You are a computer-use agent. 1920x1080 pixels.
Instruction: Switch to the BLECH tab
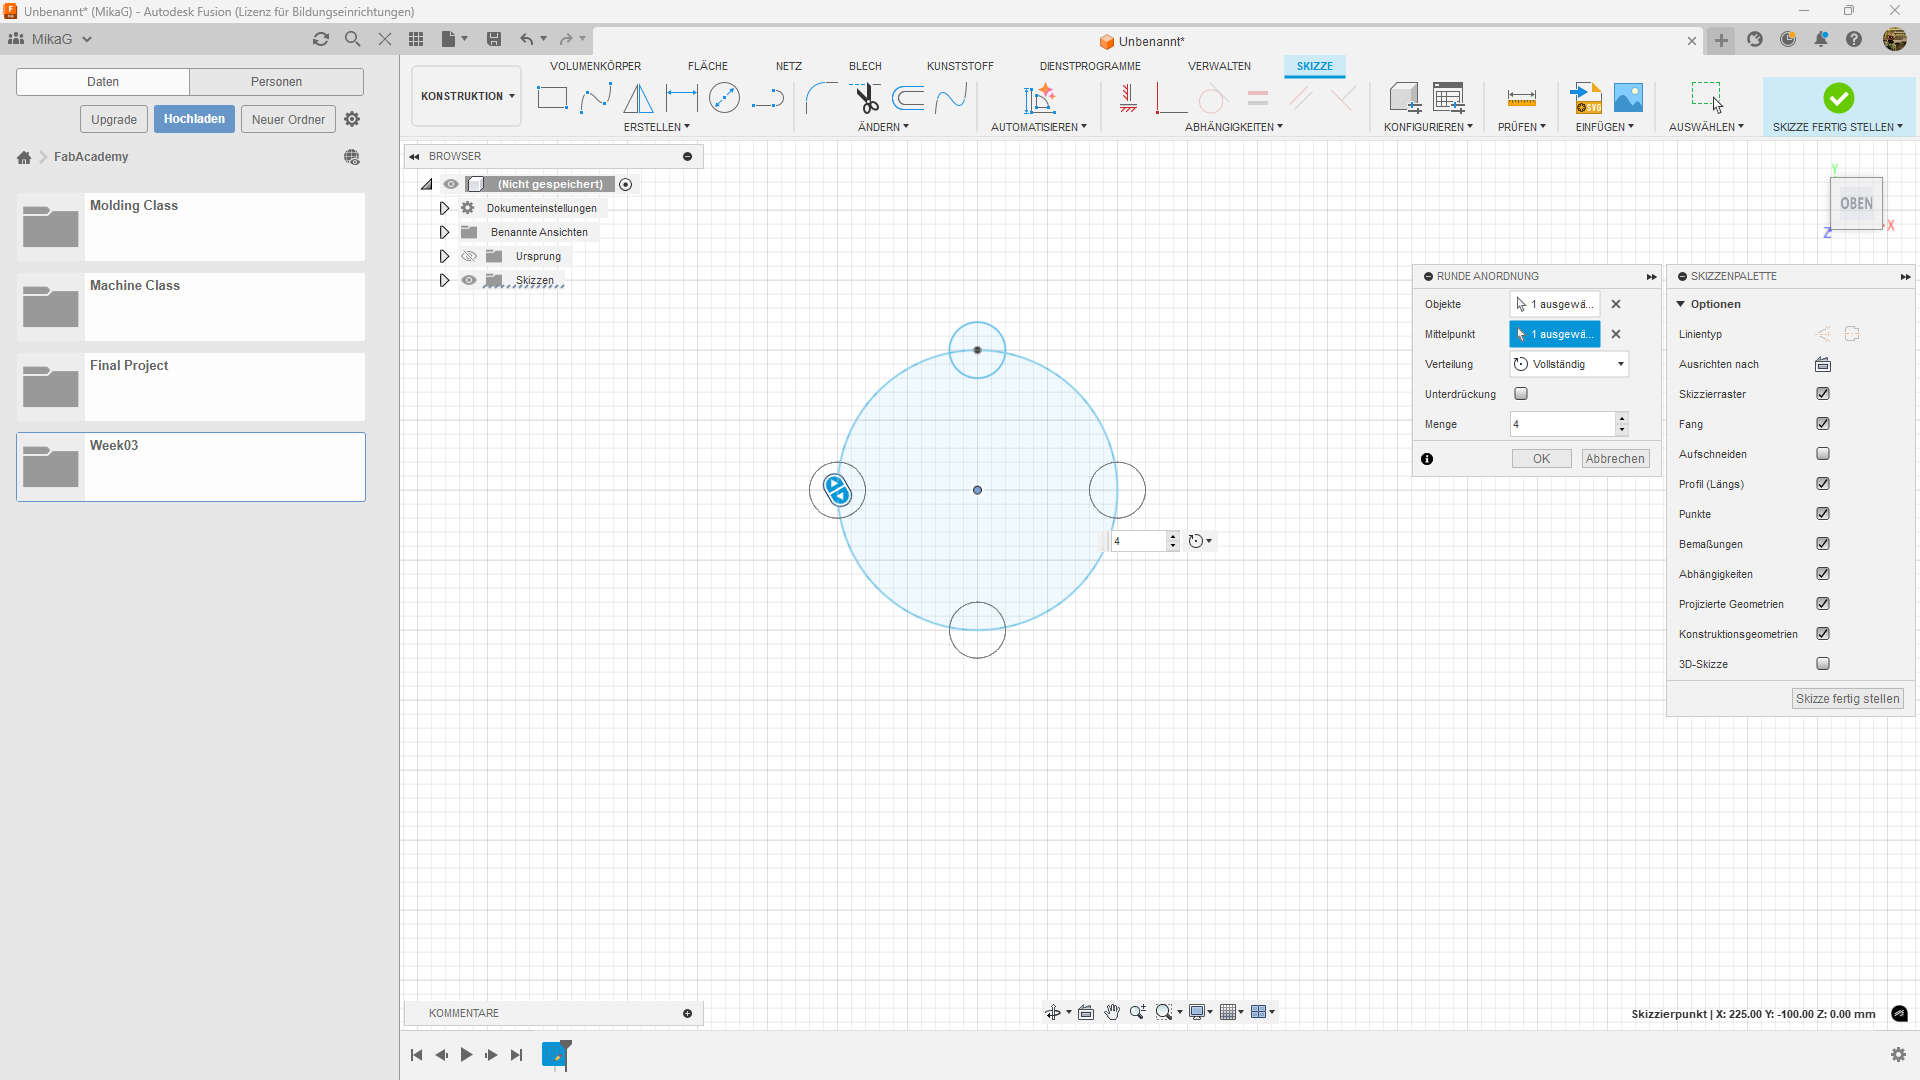click(x=865, y=66)
